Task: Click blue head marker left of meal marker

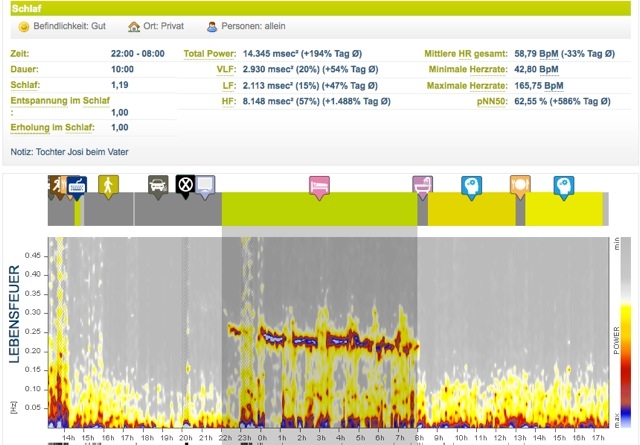Action: point(470,185)
